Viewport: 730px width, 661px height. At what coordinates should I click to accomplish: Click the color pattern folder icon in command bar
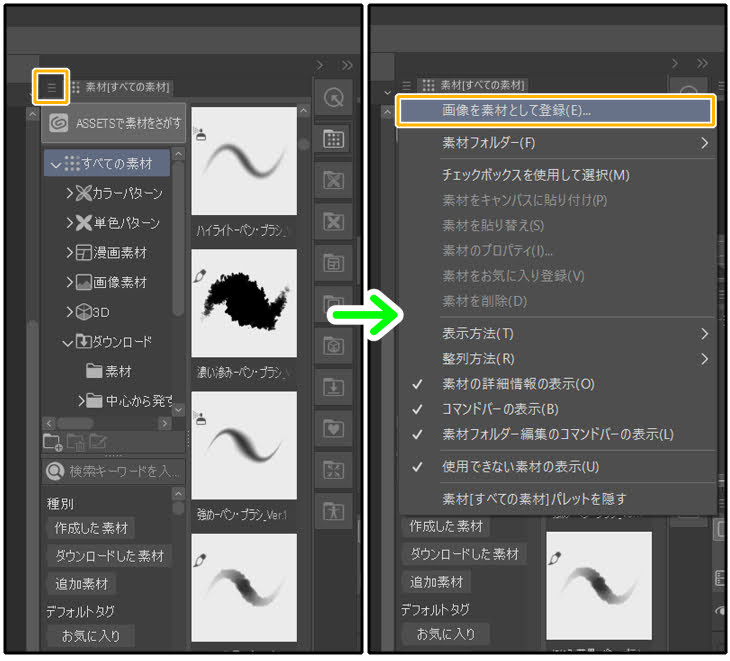[x=333, y=180]
